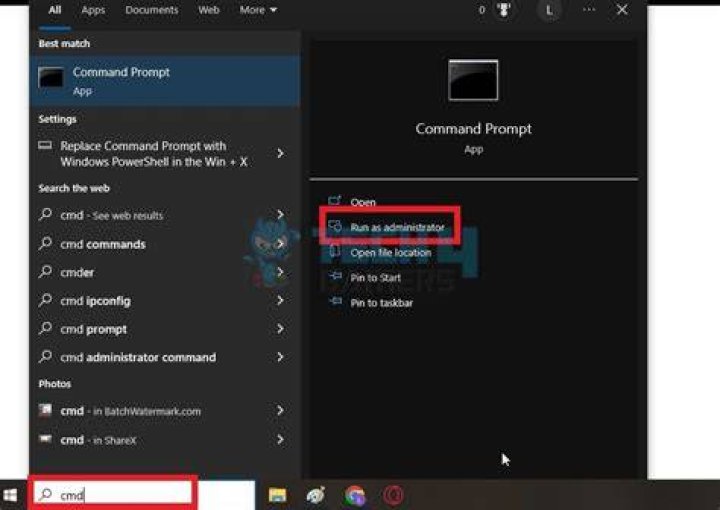Click Open in the Command Prompt actions
This screenshot has width=720, height=510.
[x=363, y=202]
